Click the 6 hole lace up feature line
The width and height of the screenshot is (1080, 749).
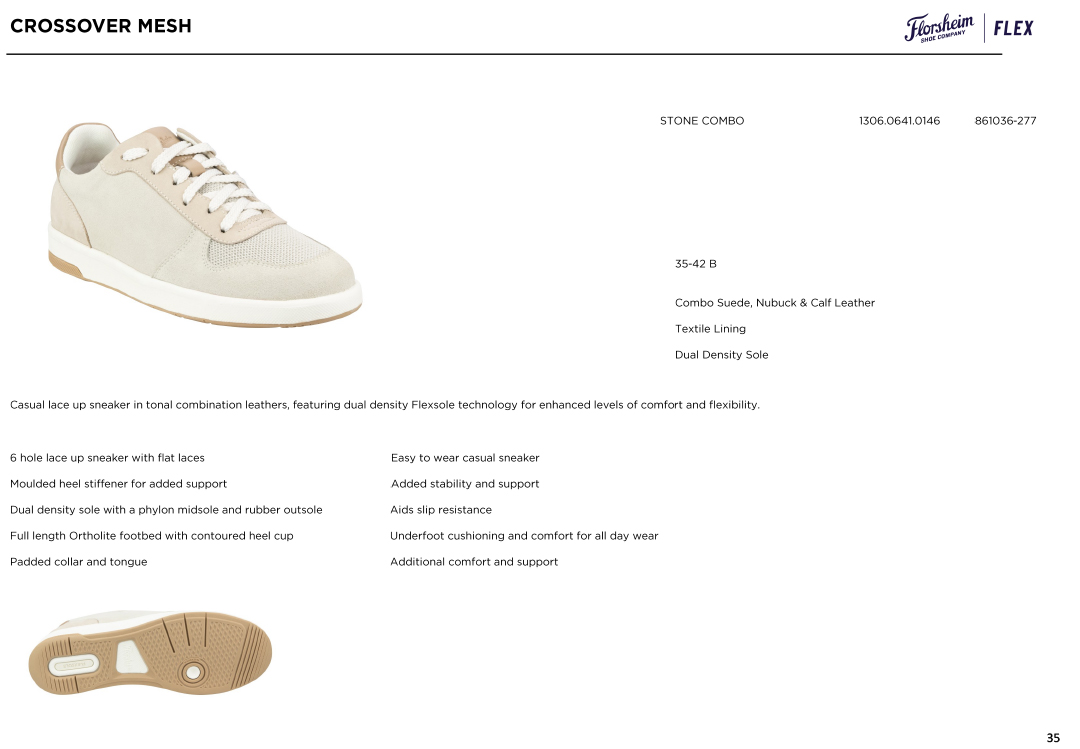click(x=107, y=458)
